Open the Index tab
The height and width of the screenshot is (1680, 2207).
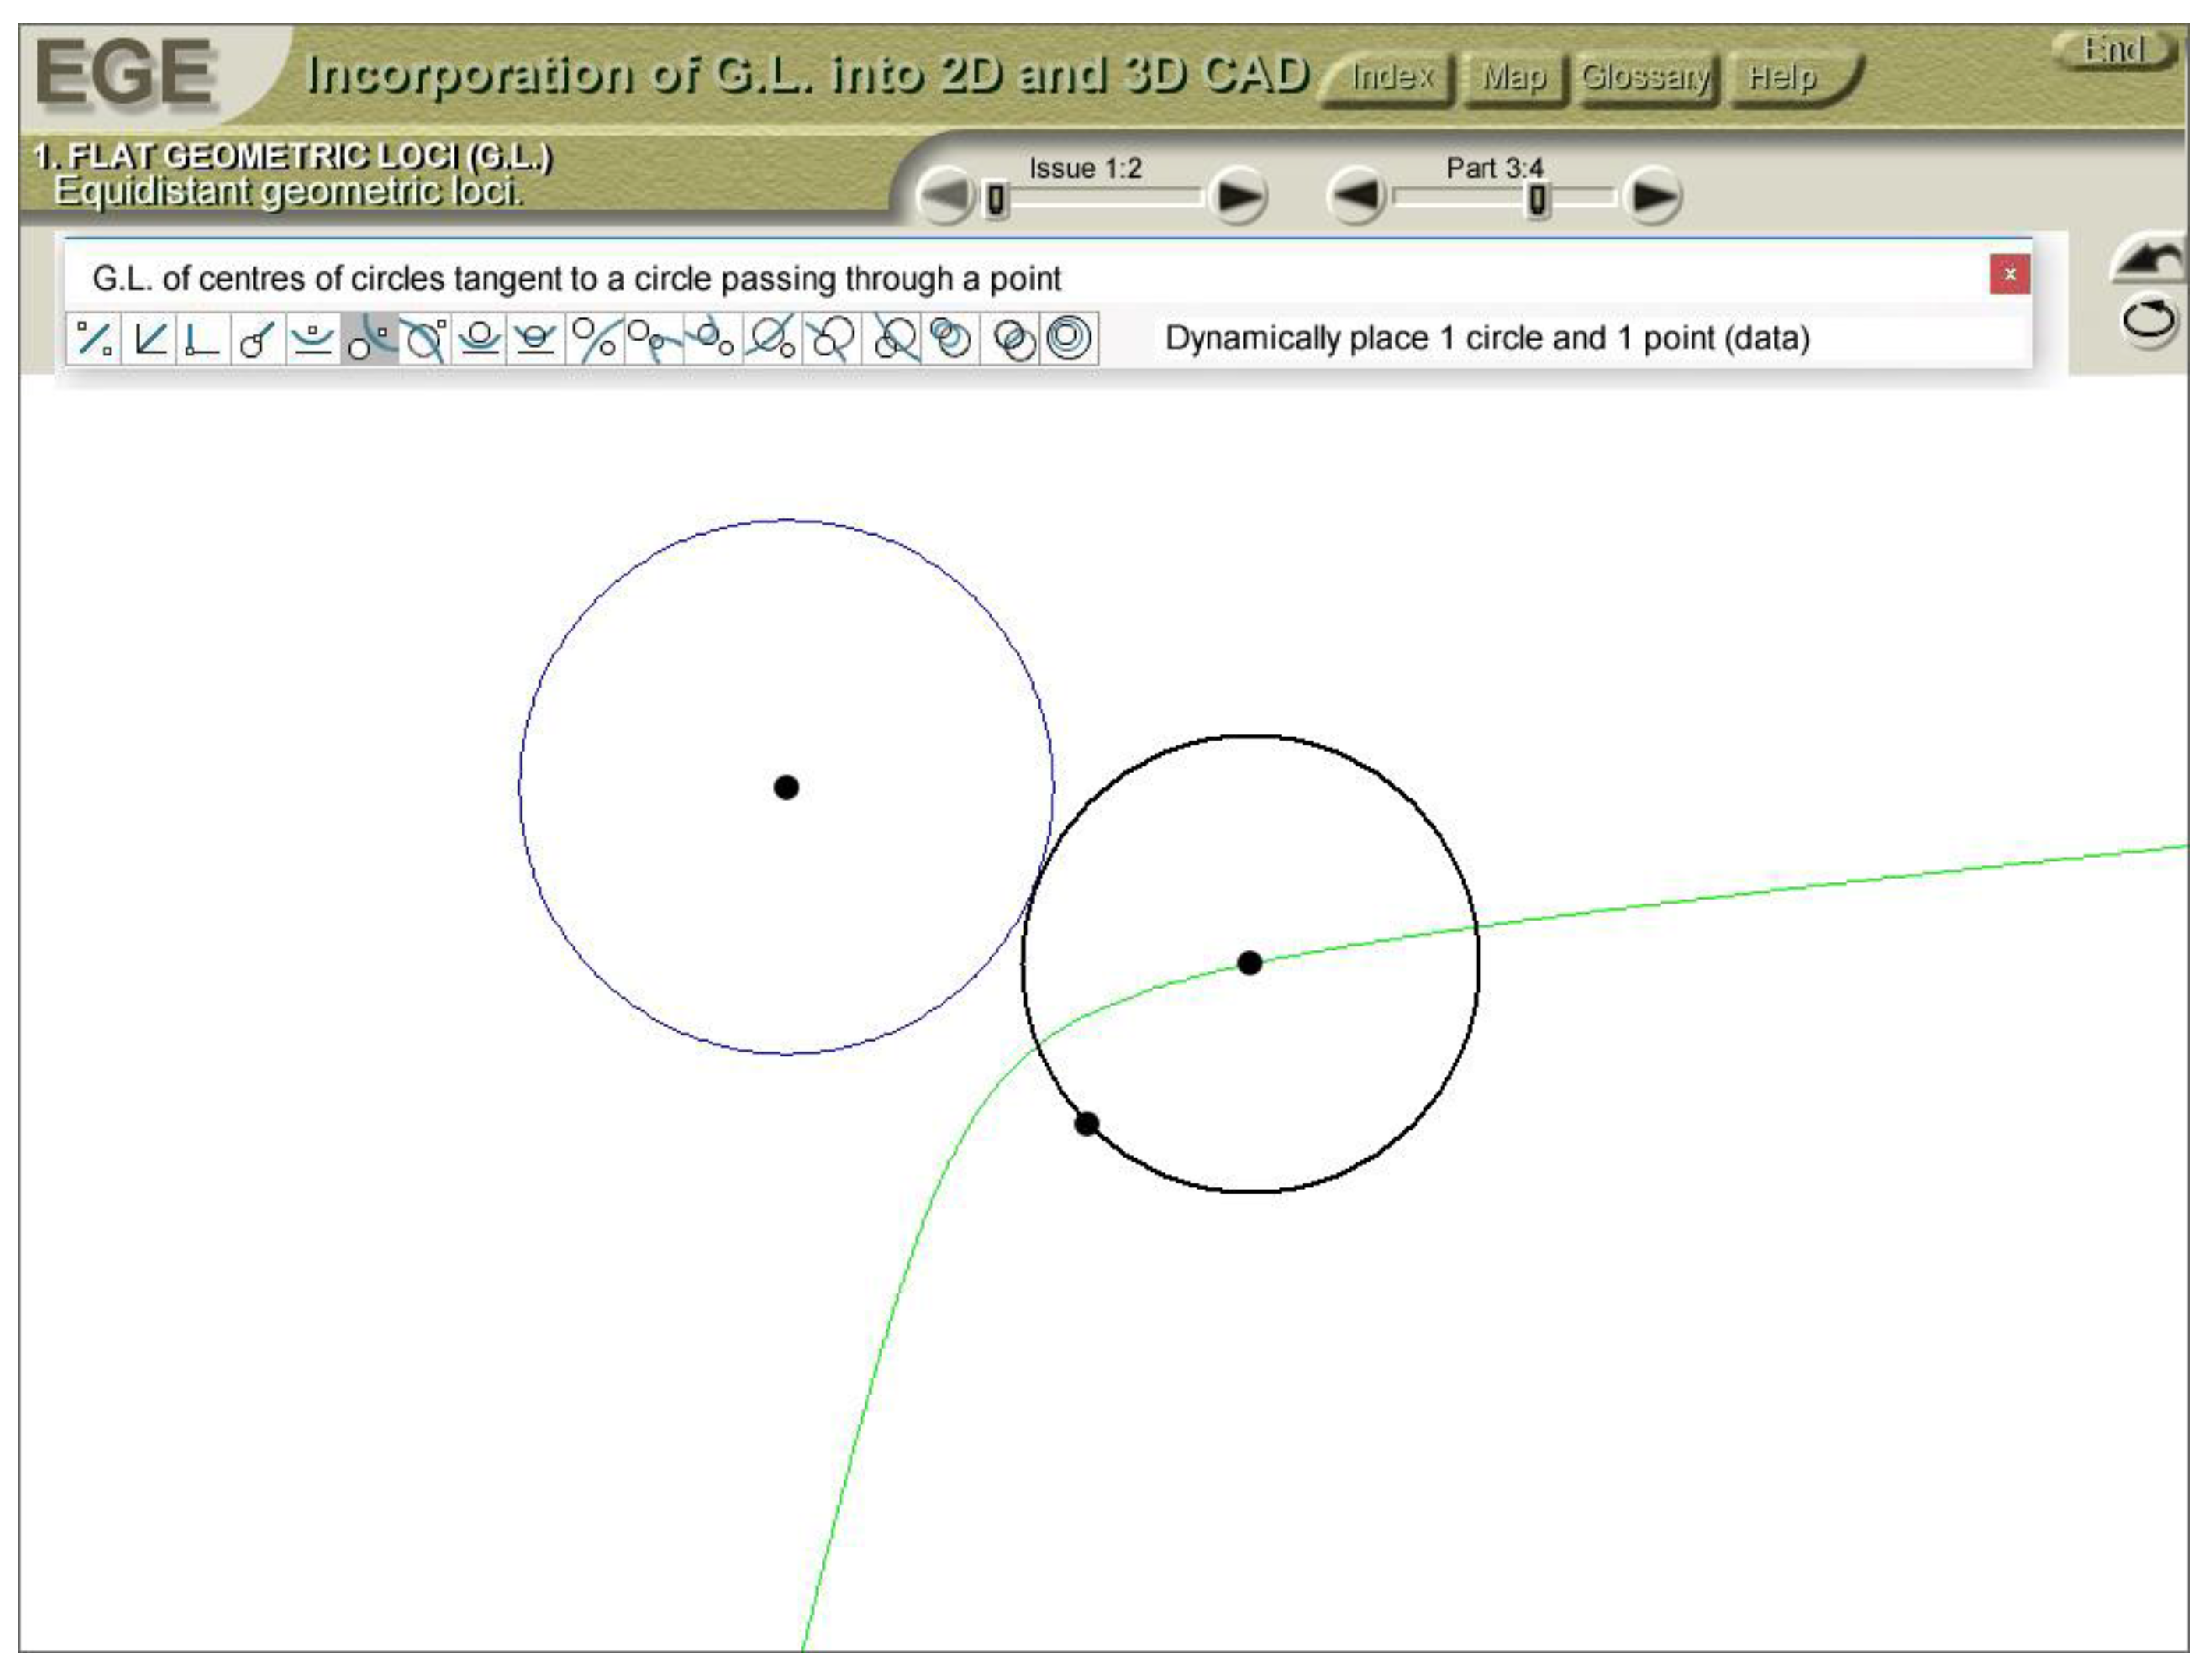click(1391, 77)
